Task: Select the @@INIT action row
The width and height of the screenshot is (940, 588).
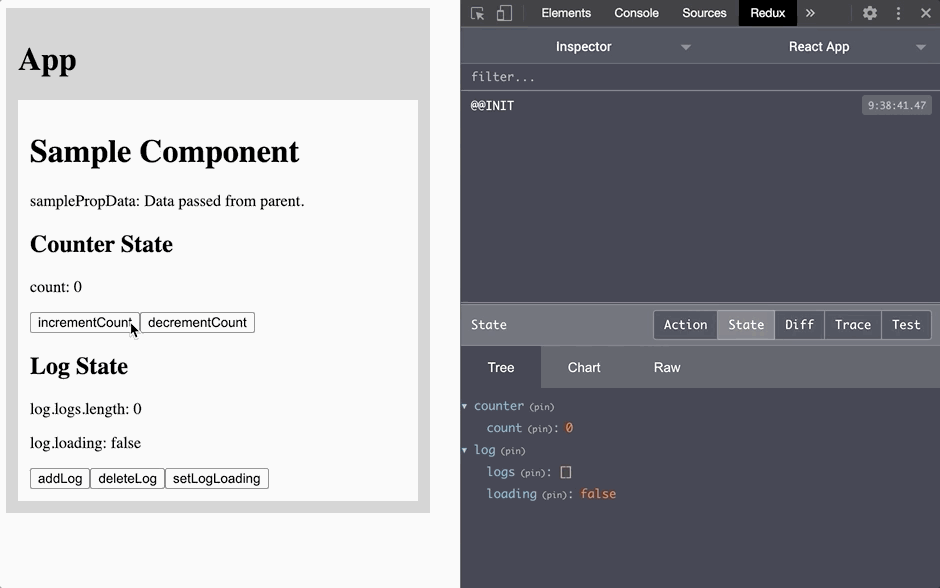Action: point(700,105)
